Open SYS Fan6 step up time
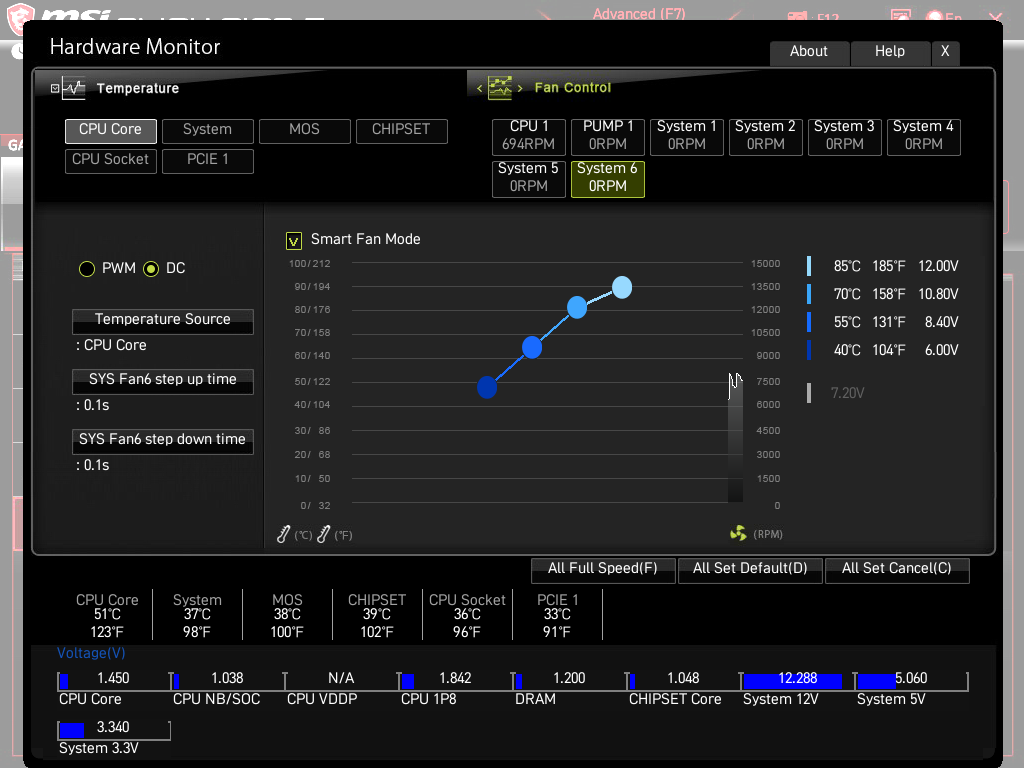 coord(163,381)
